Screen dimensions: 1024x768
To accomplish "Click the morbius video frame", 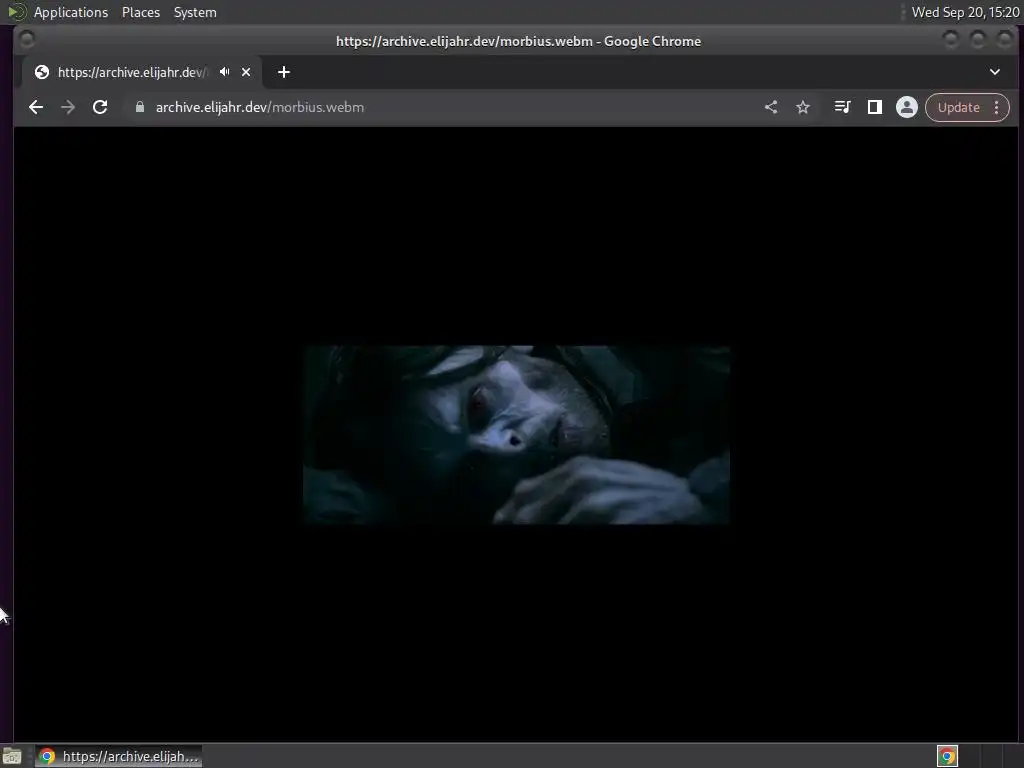I will tap(516, 435).
